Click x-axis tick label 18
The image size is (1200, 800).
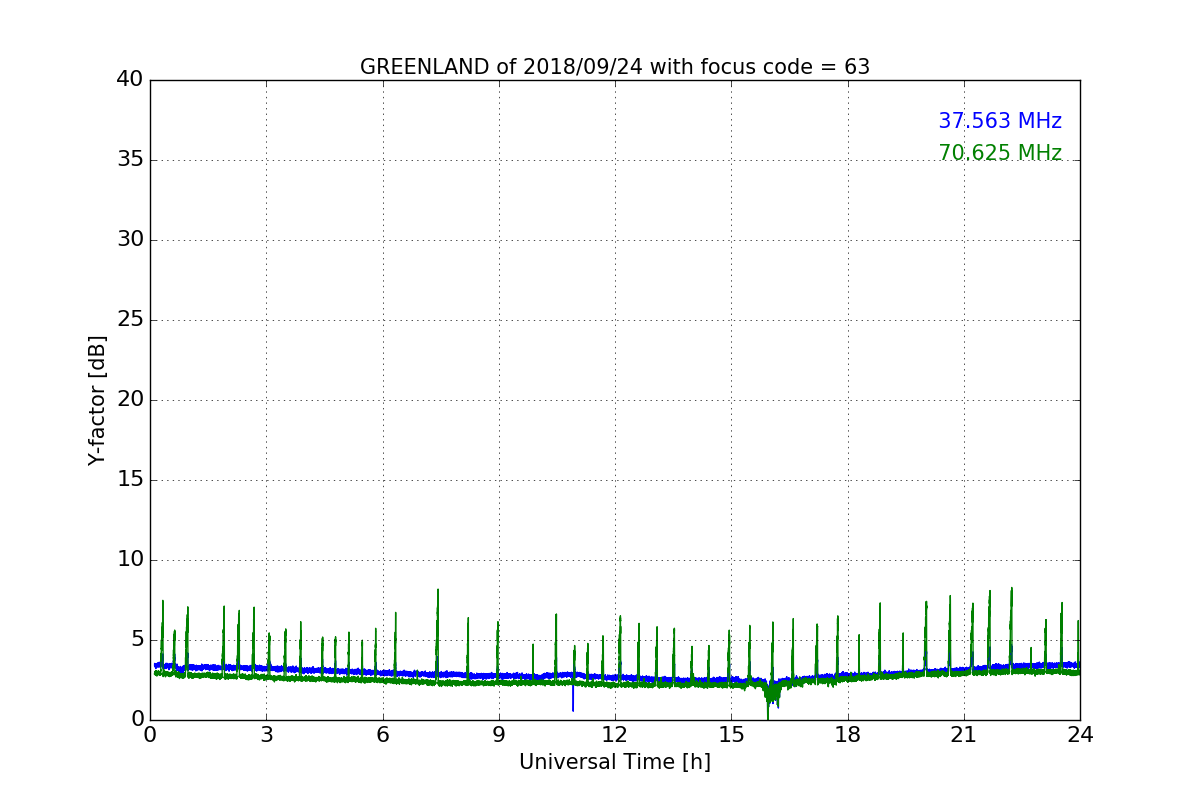(848, 735)
